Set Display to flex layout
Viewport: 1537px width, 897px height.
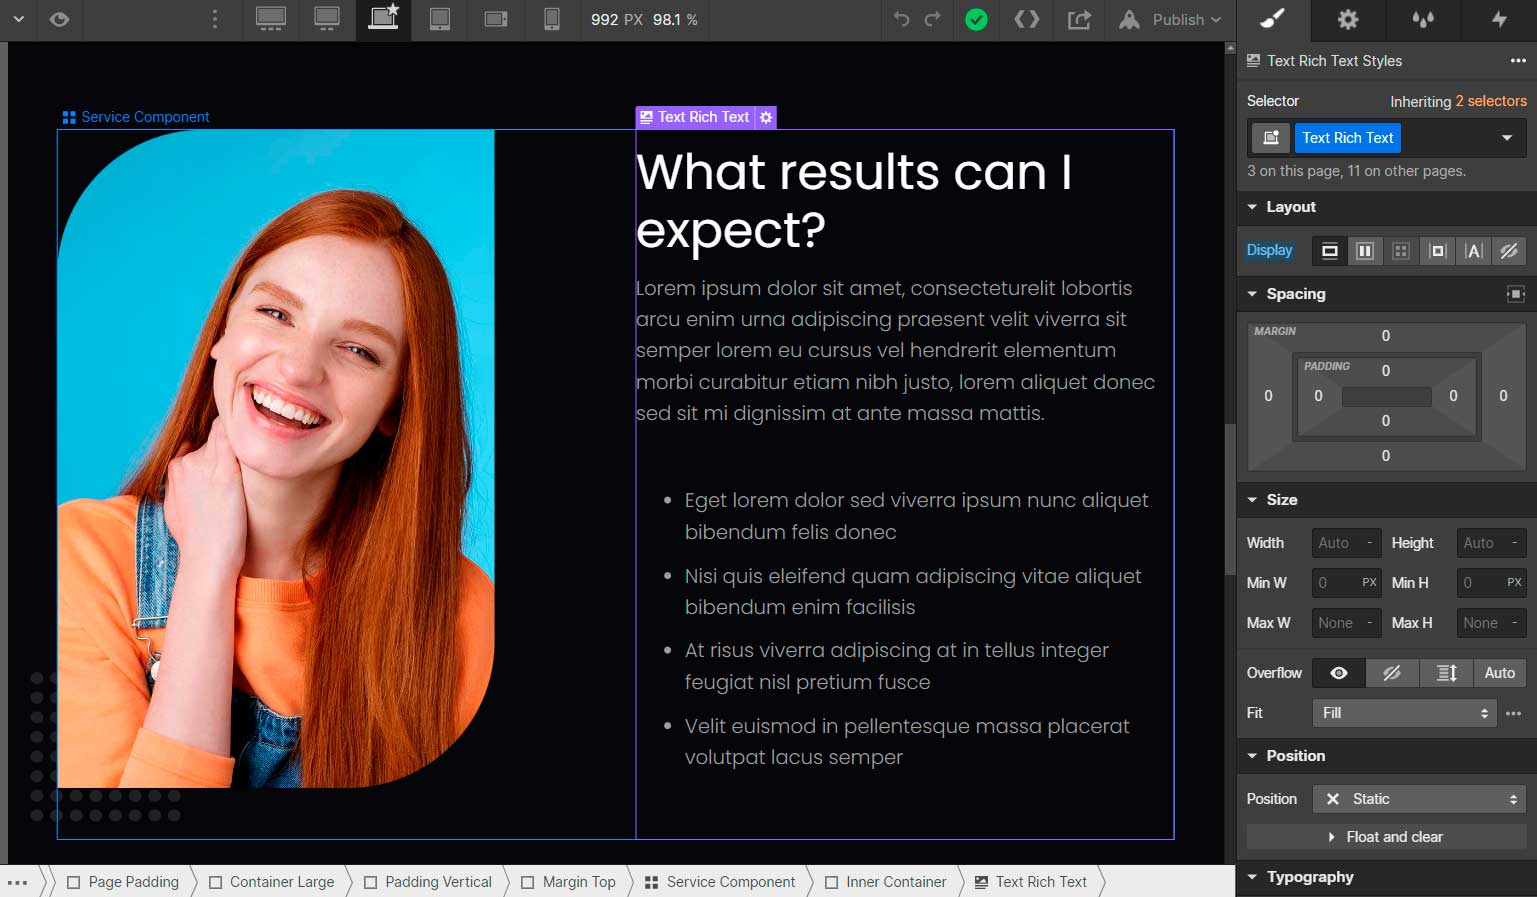(1365, 251)
